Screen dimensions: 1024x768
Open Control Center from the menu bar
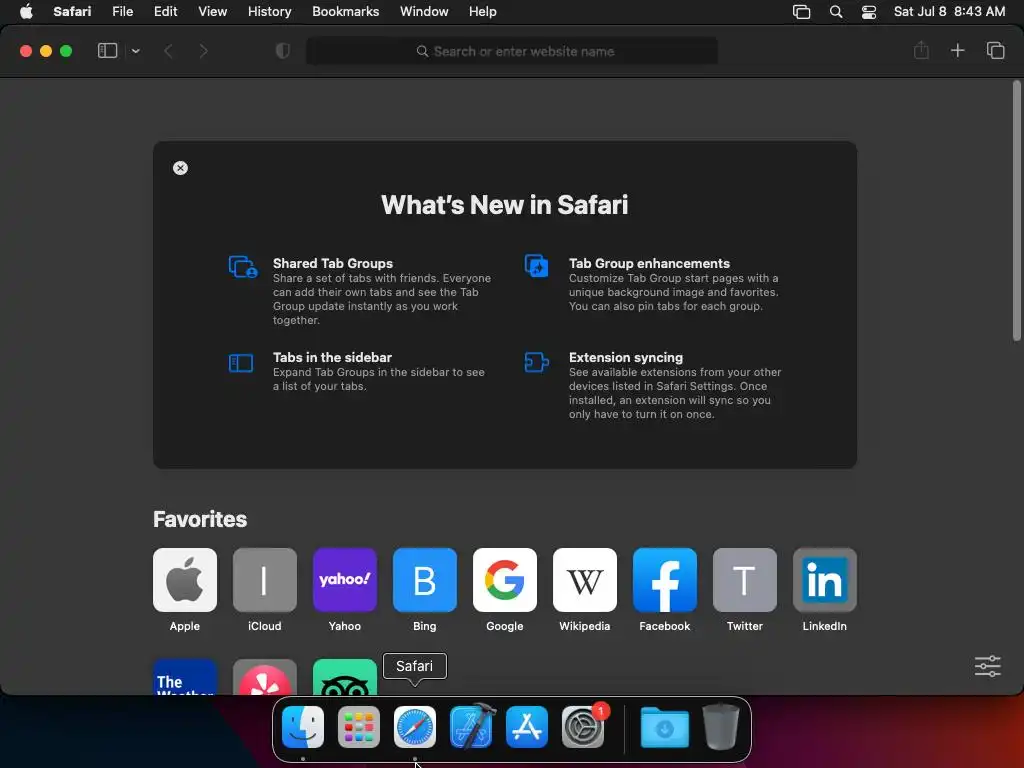coord(869,12)
